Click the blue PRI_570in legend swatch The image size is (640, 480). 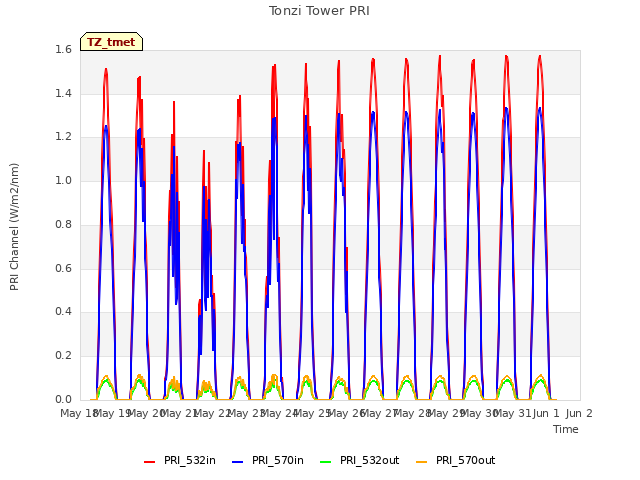[x=238, y=462]
